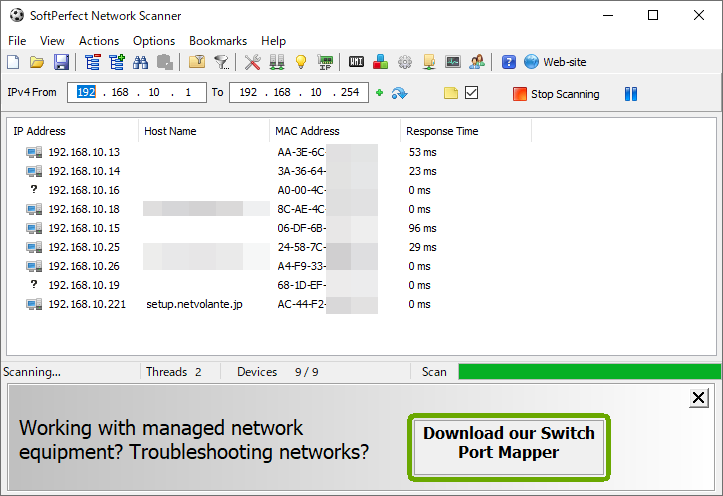This screenshot has height=496, width=723.
Task: Open help via blue question mark icon
Action: [509, 62]
